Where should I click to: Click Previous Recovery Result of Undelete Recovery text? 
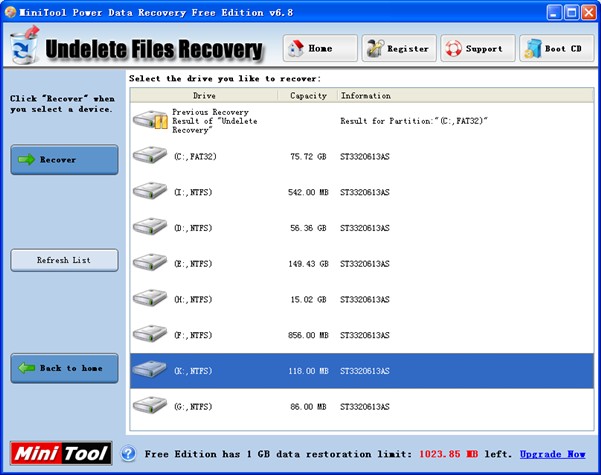214,121
